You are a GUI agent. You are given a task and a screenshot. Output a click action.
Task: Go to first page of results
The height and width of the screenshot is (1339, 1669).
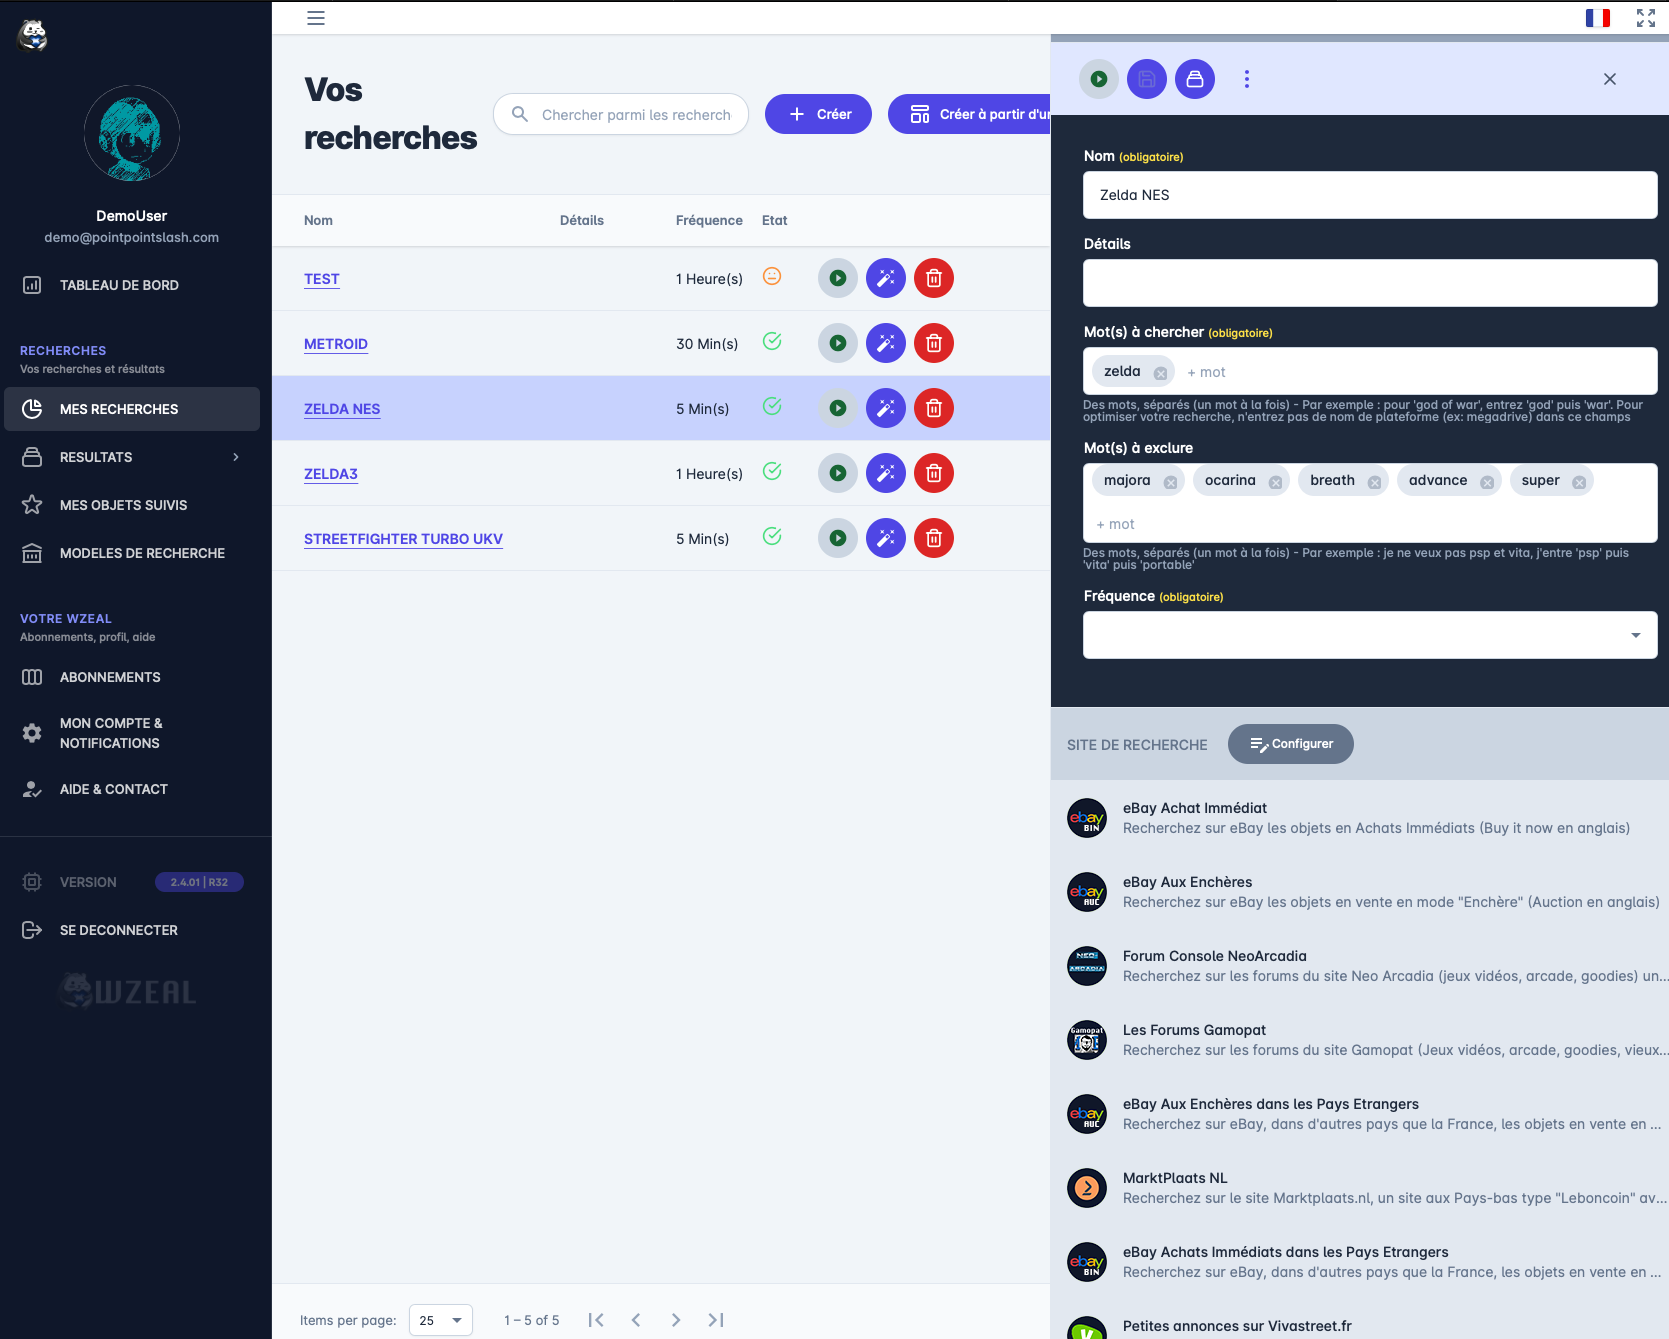pyautogui.click(x=596, y=1320)
